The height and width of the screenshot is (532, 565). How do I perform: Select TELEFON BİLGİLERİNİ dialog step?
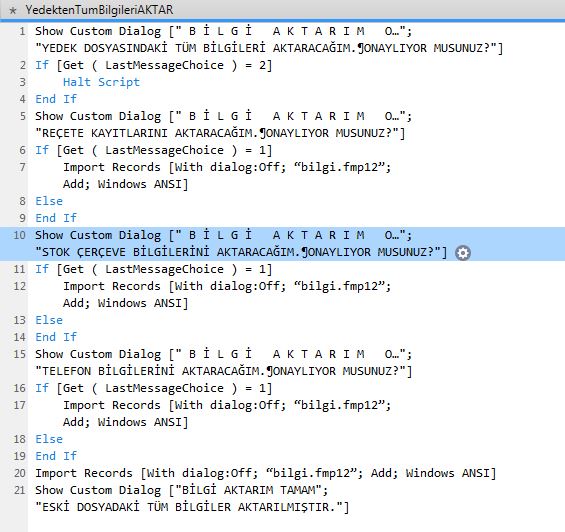[223, 362]
